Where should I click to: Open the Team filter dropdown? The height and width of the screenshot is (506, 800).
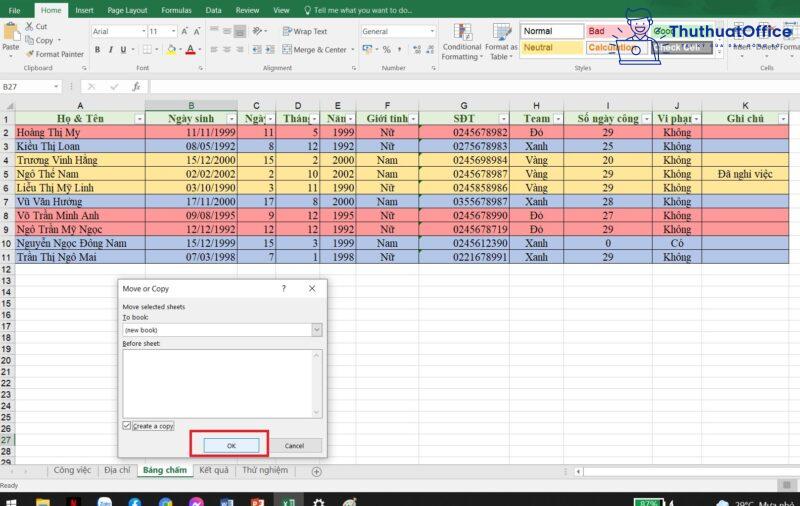tap(558, 119)
